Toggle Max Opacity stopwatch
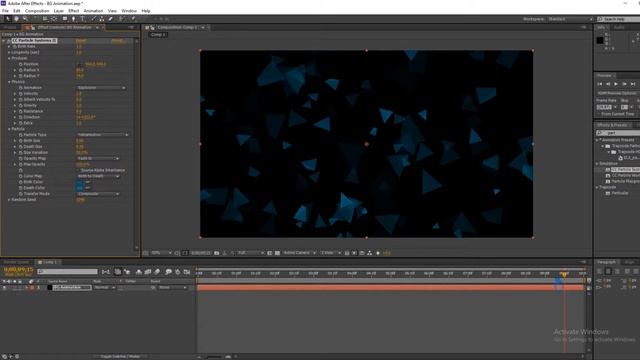Screen dimensions: 640x360 (x=20, y=164)
